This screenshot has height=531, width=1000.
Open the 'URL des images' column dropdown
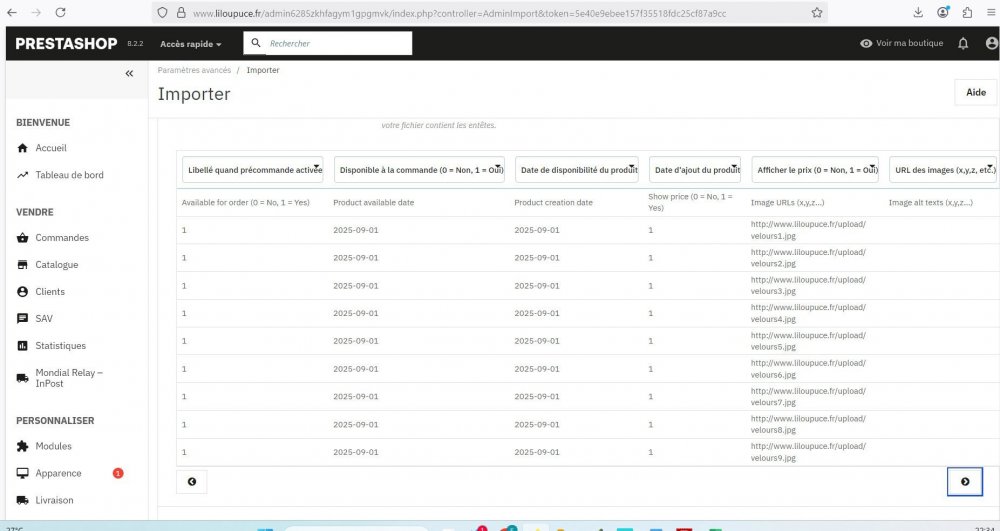pyautogui.click(x=943, y=170)
